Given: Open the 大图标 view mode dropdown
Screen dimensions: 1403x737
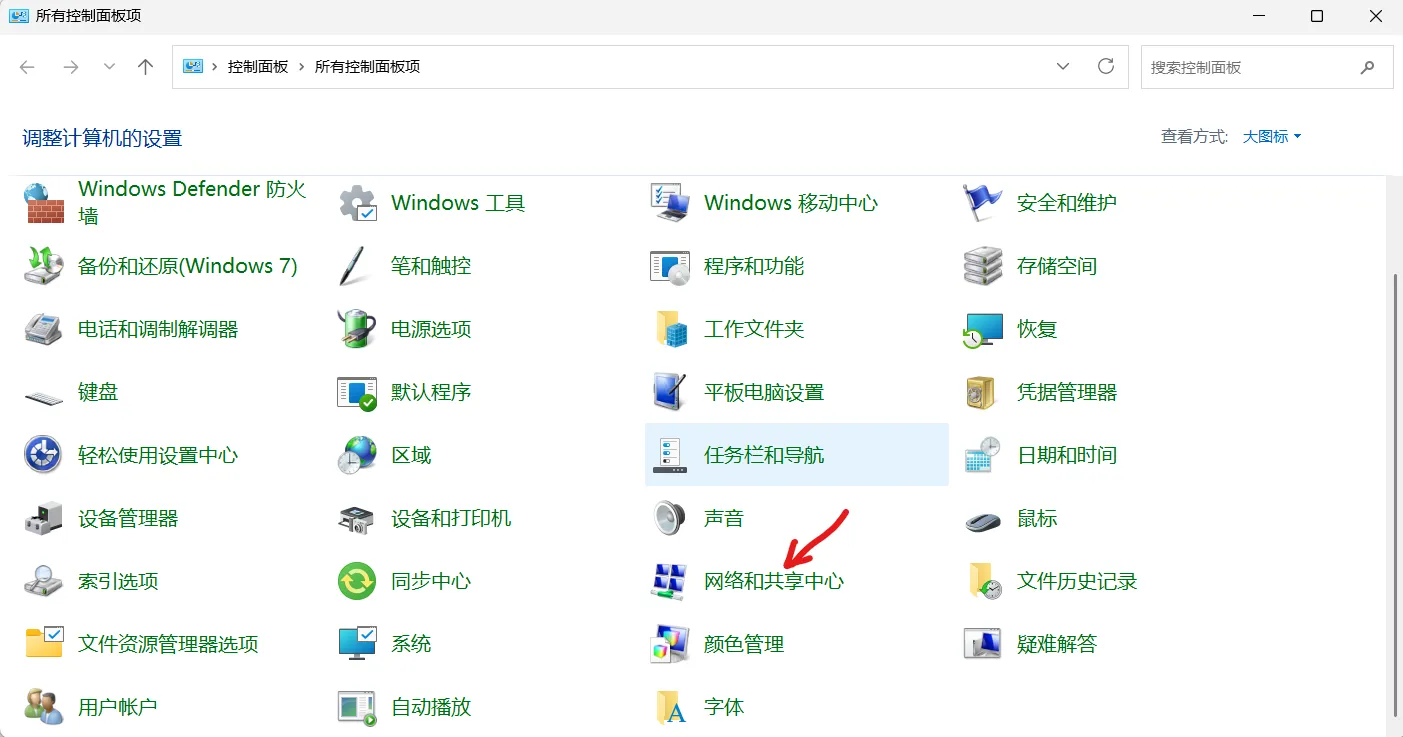Looking at the screenshot, I should [1272, 137].
